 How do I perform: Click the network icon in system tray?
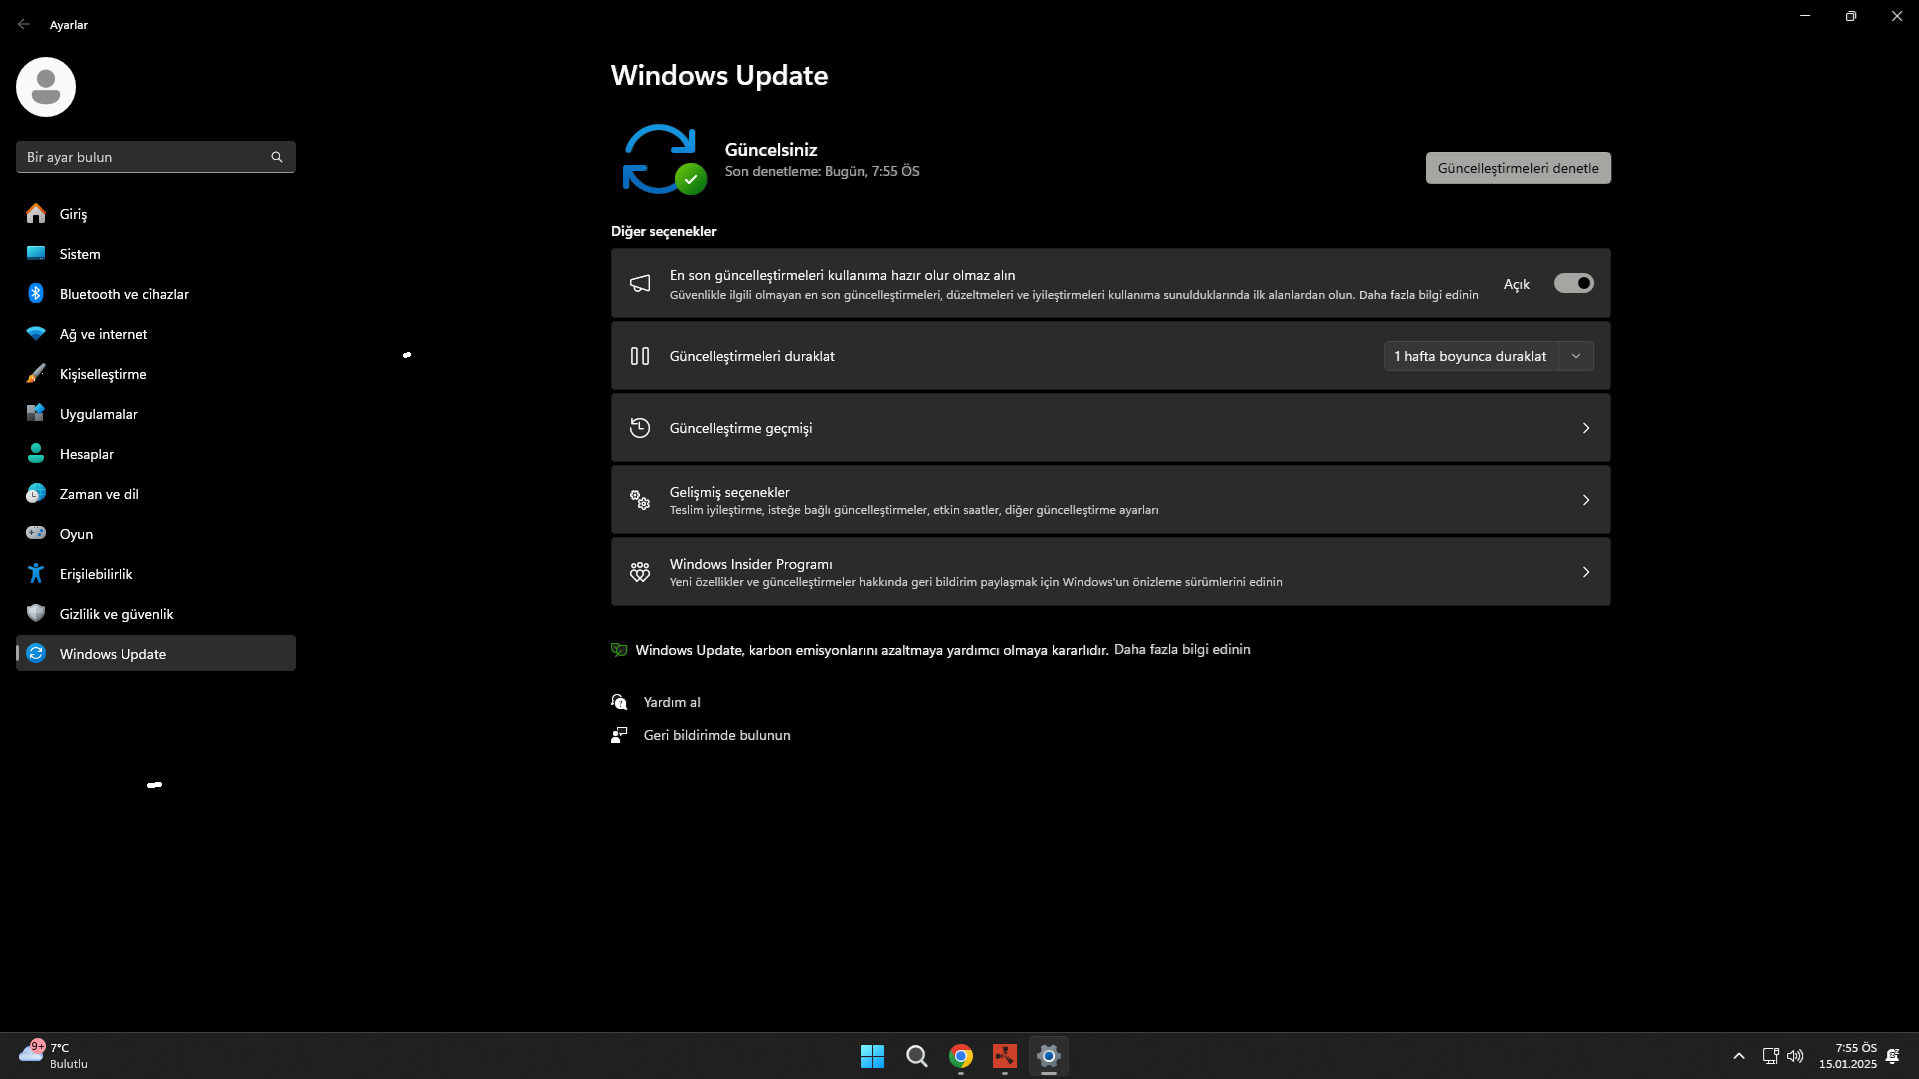pos(1770,1056)
